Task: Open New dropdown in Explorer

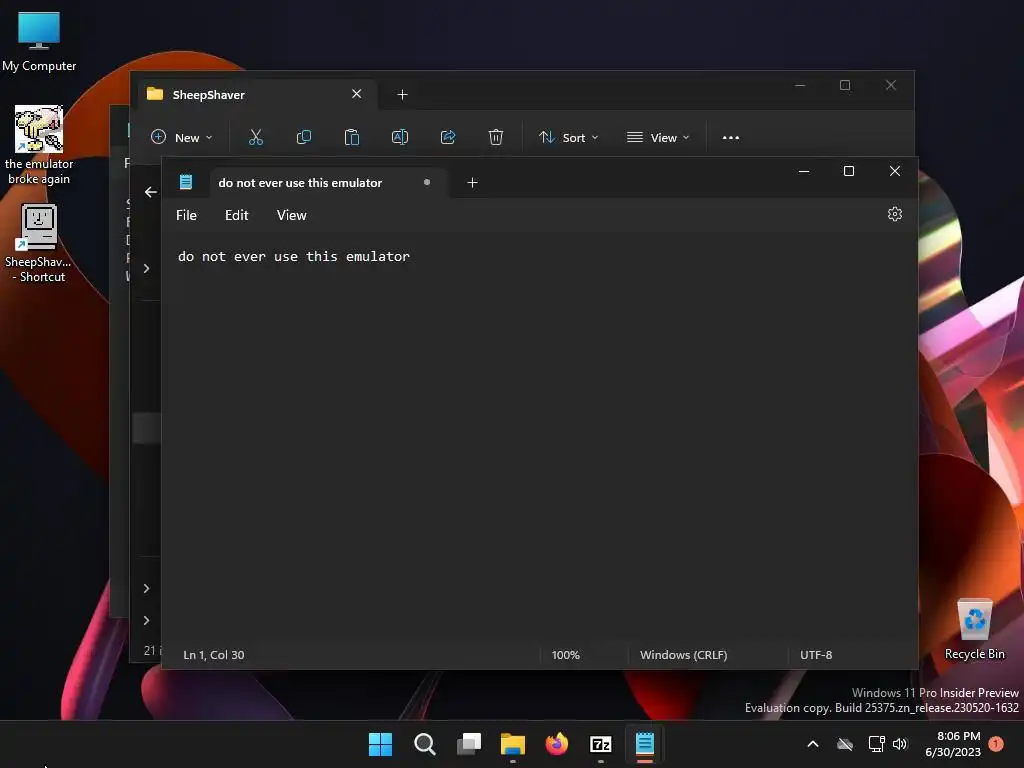Action: 182,137
